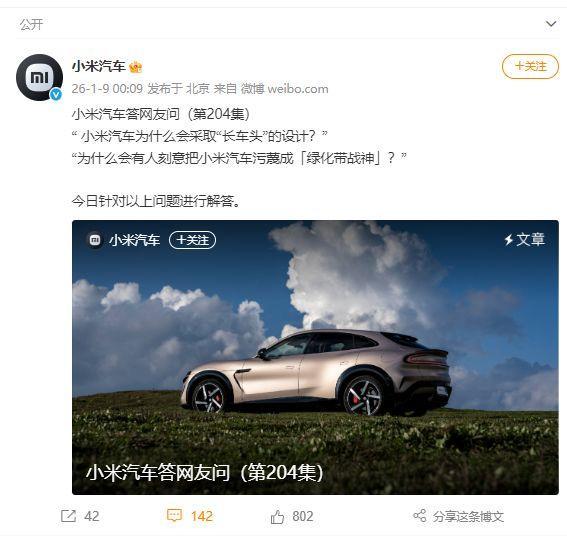Open the 小米汽车 profile avatar
The height and width of the screenshot is (537, 567).
39,77
